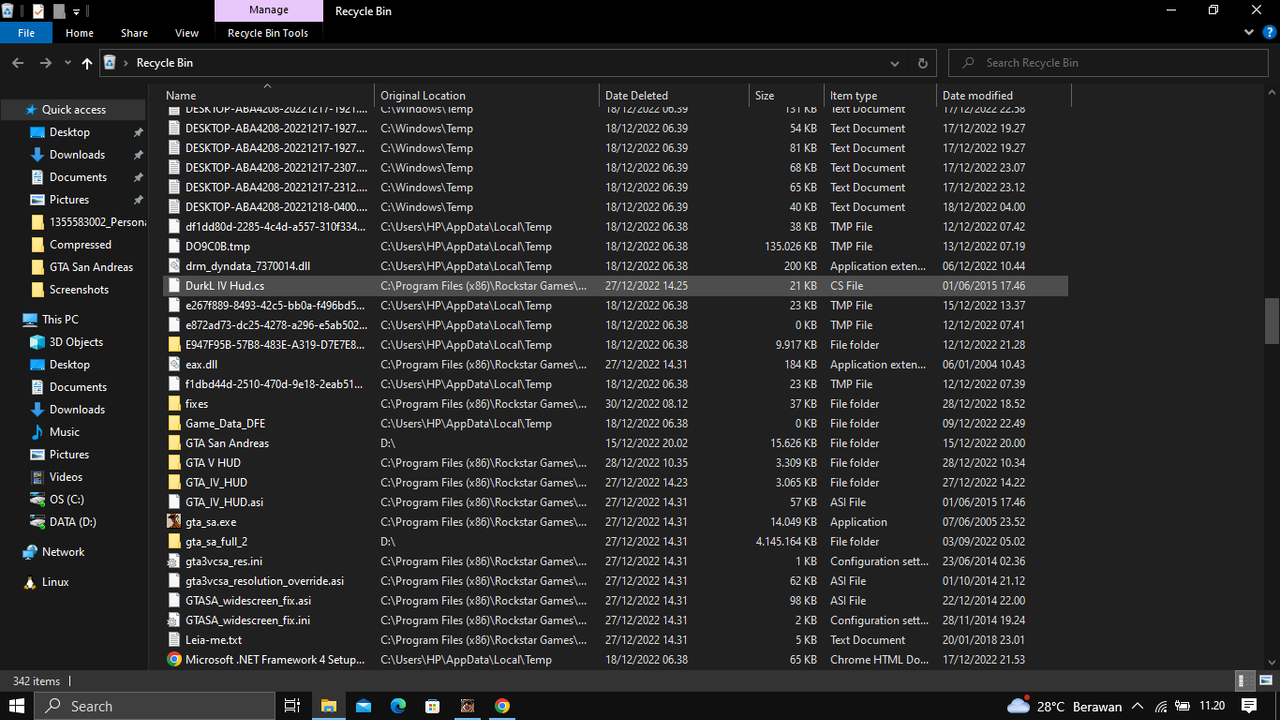Sort by the Name column header
The width and height of the screenshot is (1280, 720).
[x=268, y=96]
